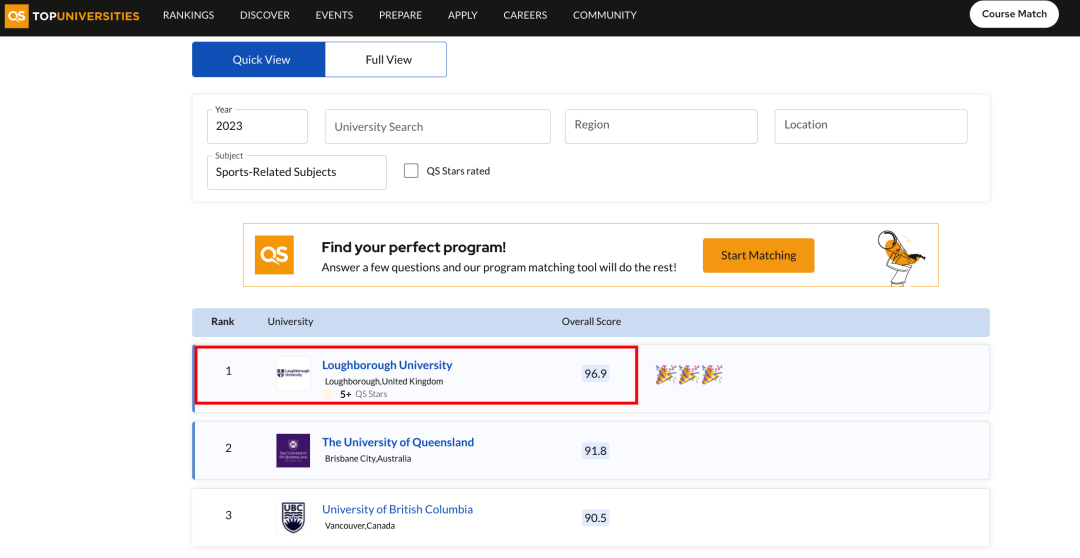1080x558 pixels.
Task: Click the 91.8 overall score
Action: (x=595, y=451)
